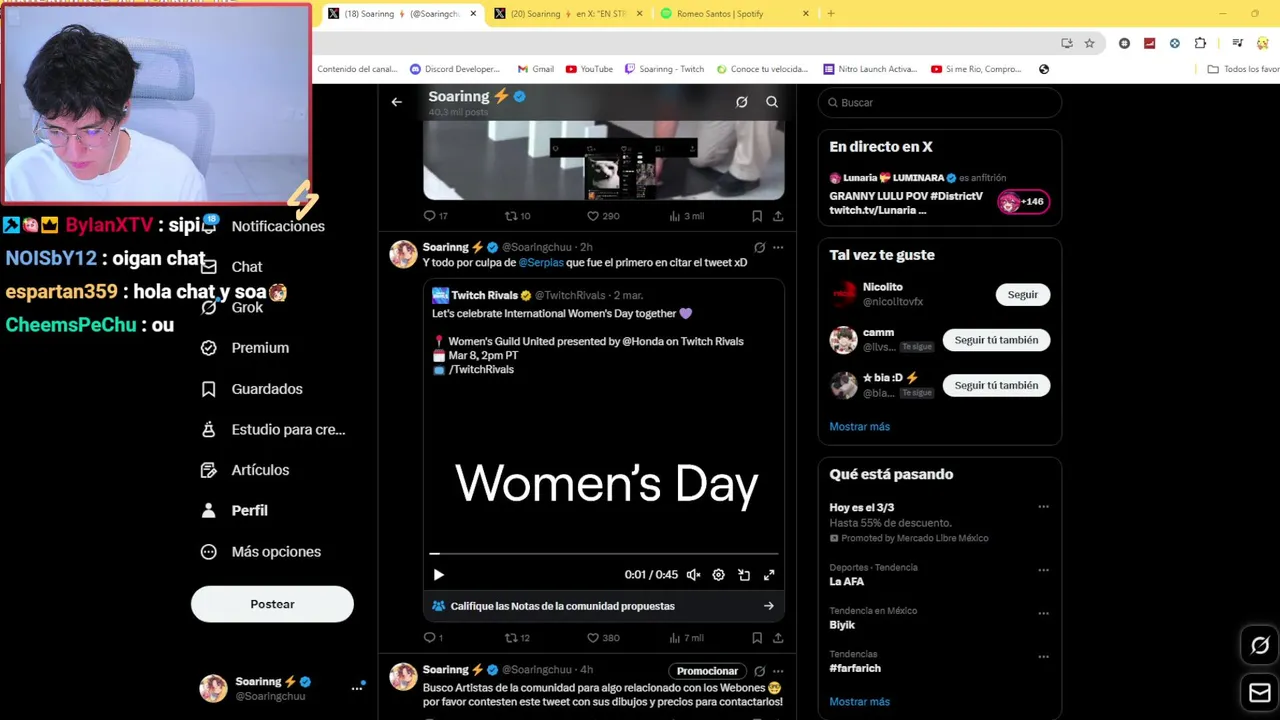The image size is (1280, 720).
Task: Click Mostrar más under Tal vez te guste
Action: click(x=859, y=427)
